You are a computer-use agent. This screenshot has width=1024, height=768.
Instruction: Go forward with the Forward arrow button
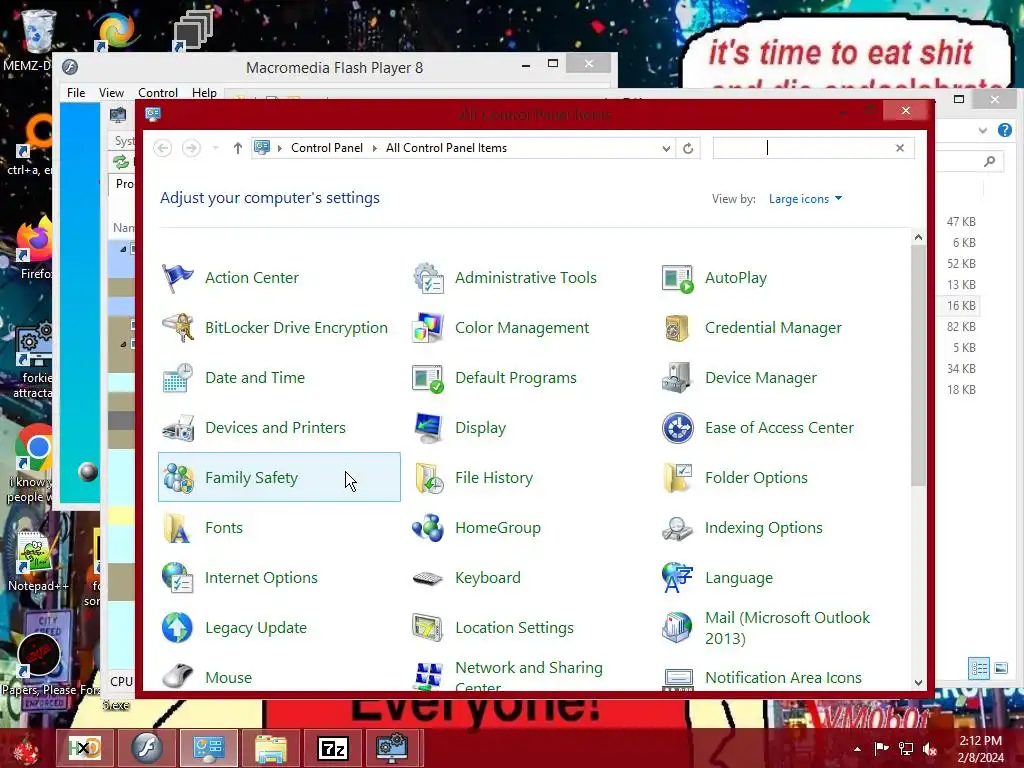click(x=191, y=148)
